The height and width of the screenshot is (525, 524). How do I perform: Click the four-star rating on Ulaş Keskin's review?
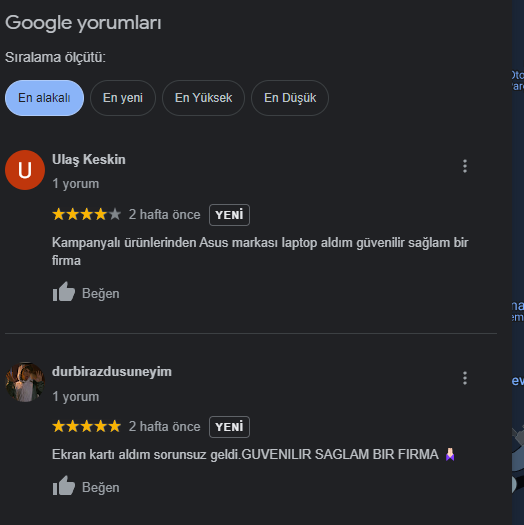[86, 214]
